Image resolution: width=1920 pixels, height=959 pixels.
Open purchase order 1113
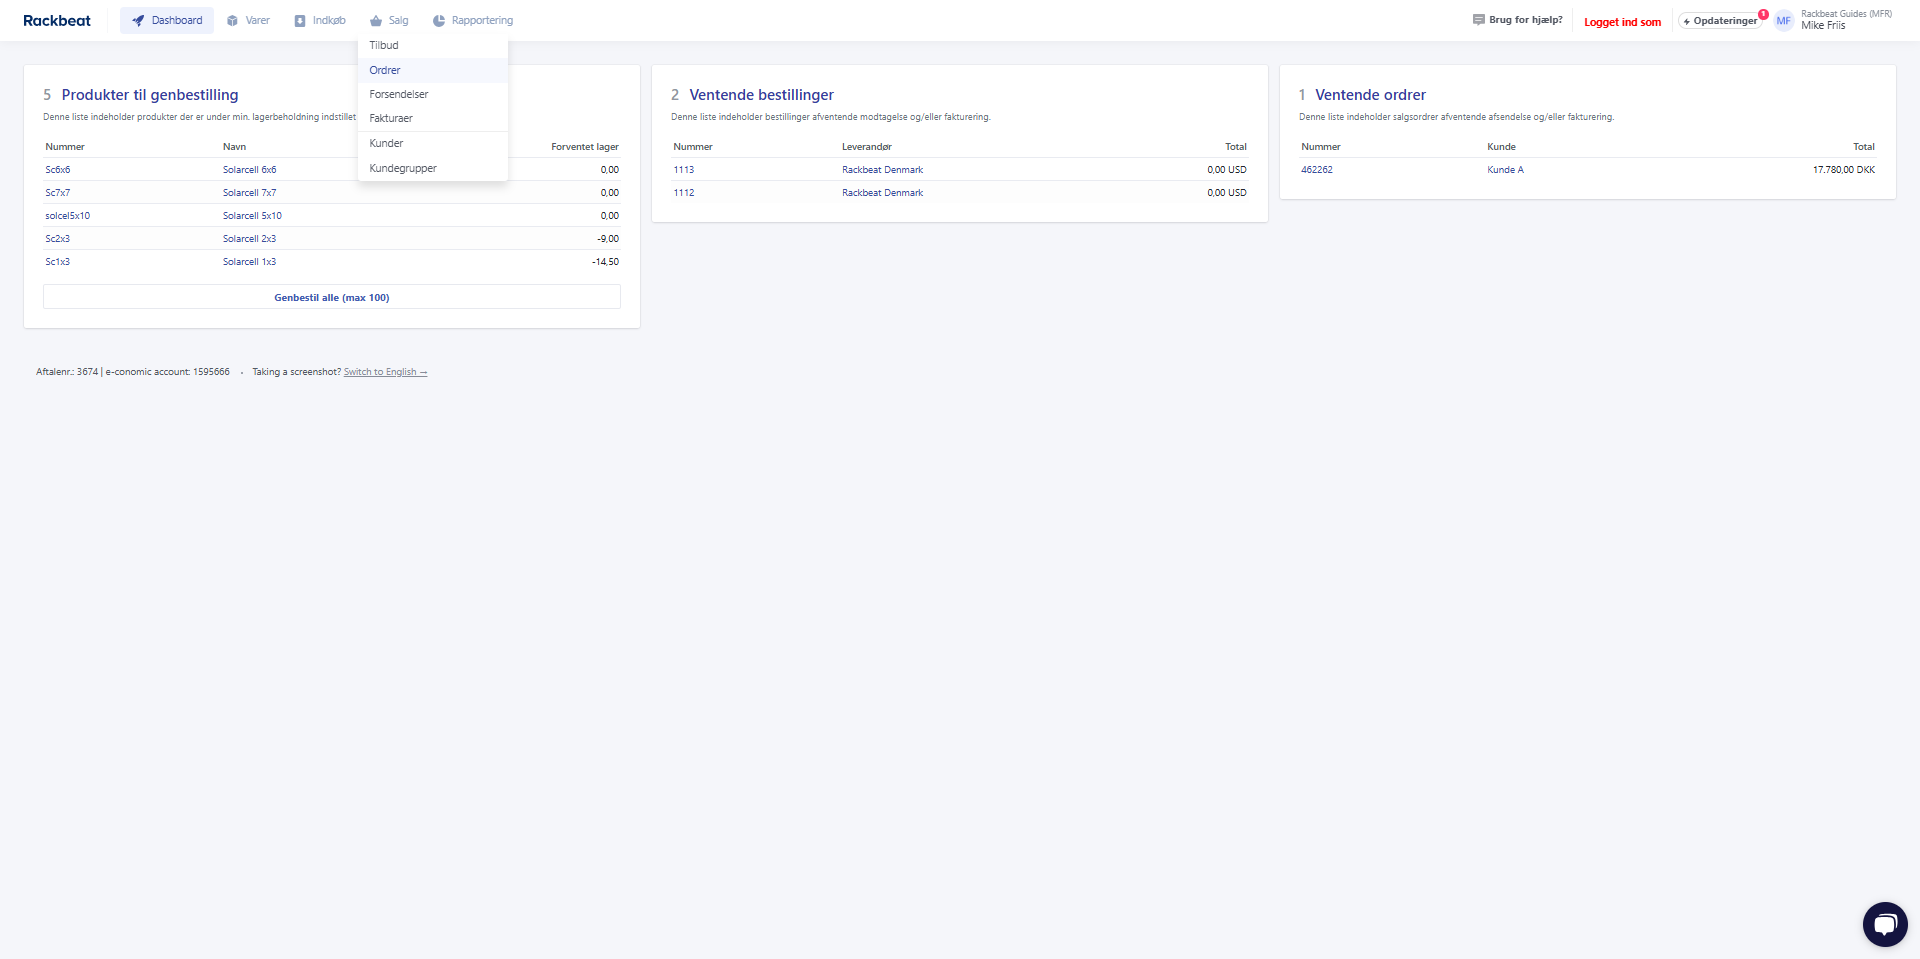(684, 170)
